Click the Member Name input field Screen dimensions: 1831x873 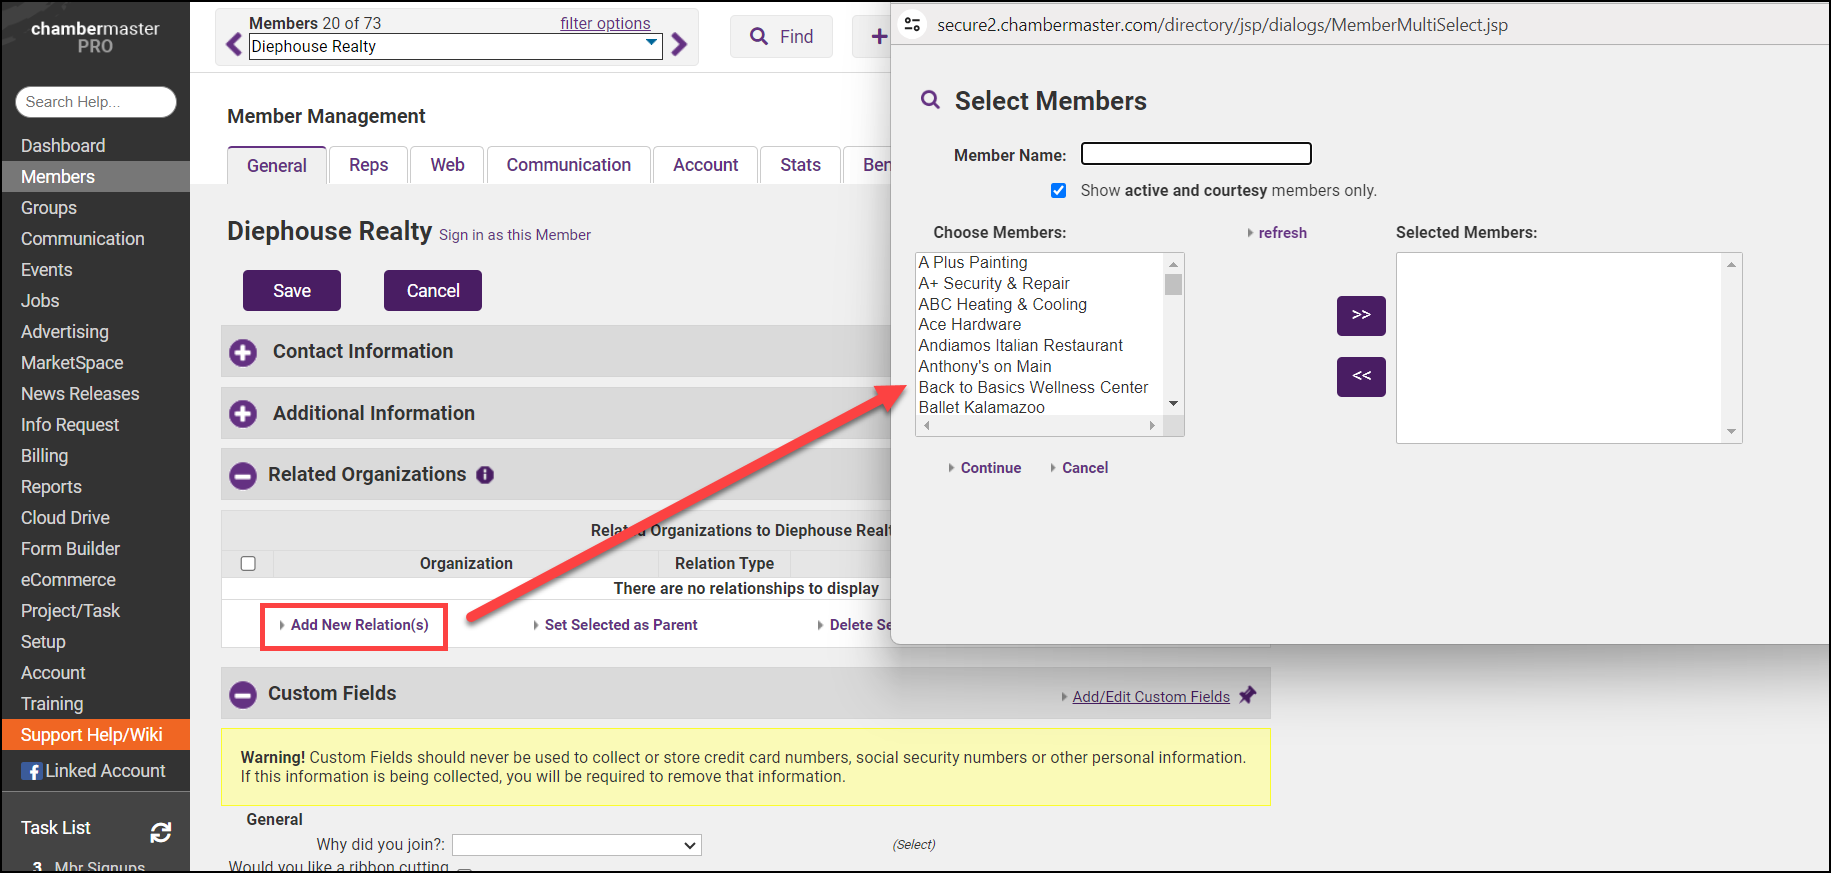[1195, 154]
